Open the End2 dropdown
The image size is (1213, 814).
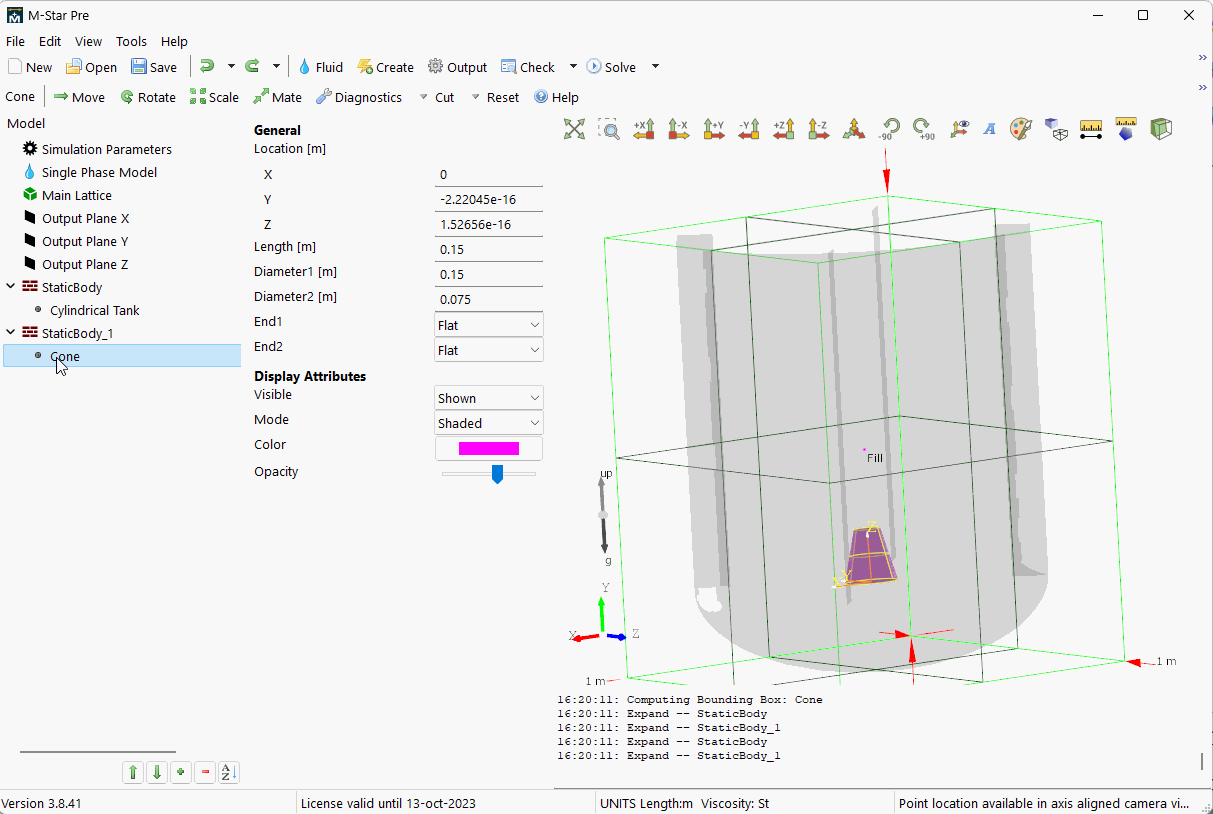489,350
